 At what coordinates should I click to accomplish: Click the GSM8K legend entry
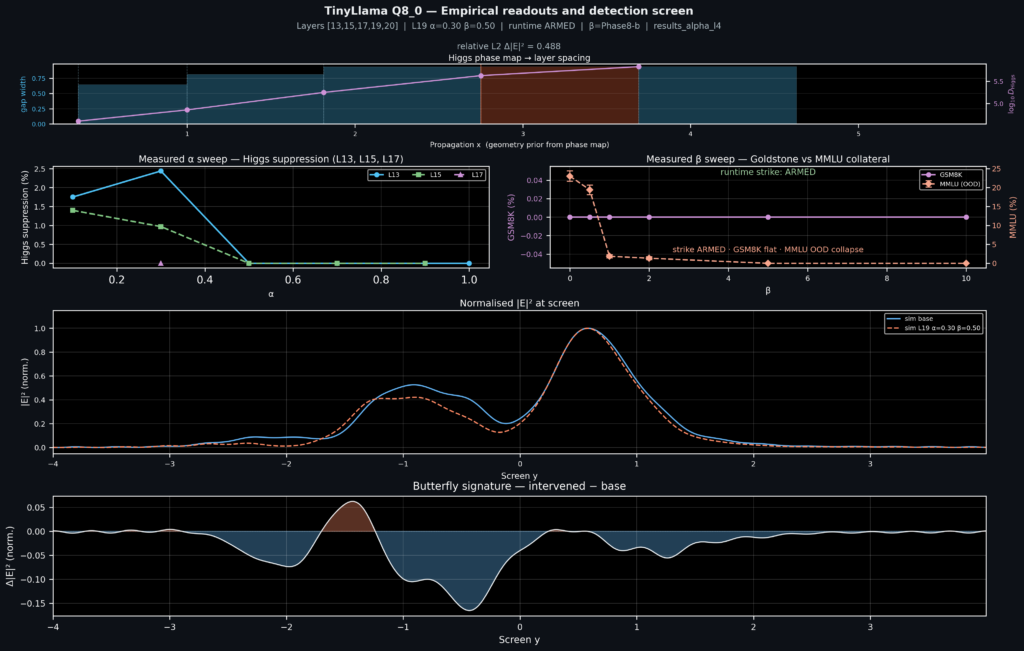(942, 175)
